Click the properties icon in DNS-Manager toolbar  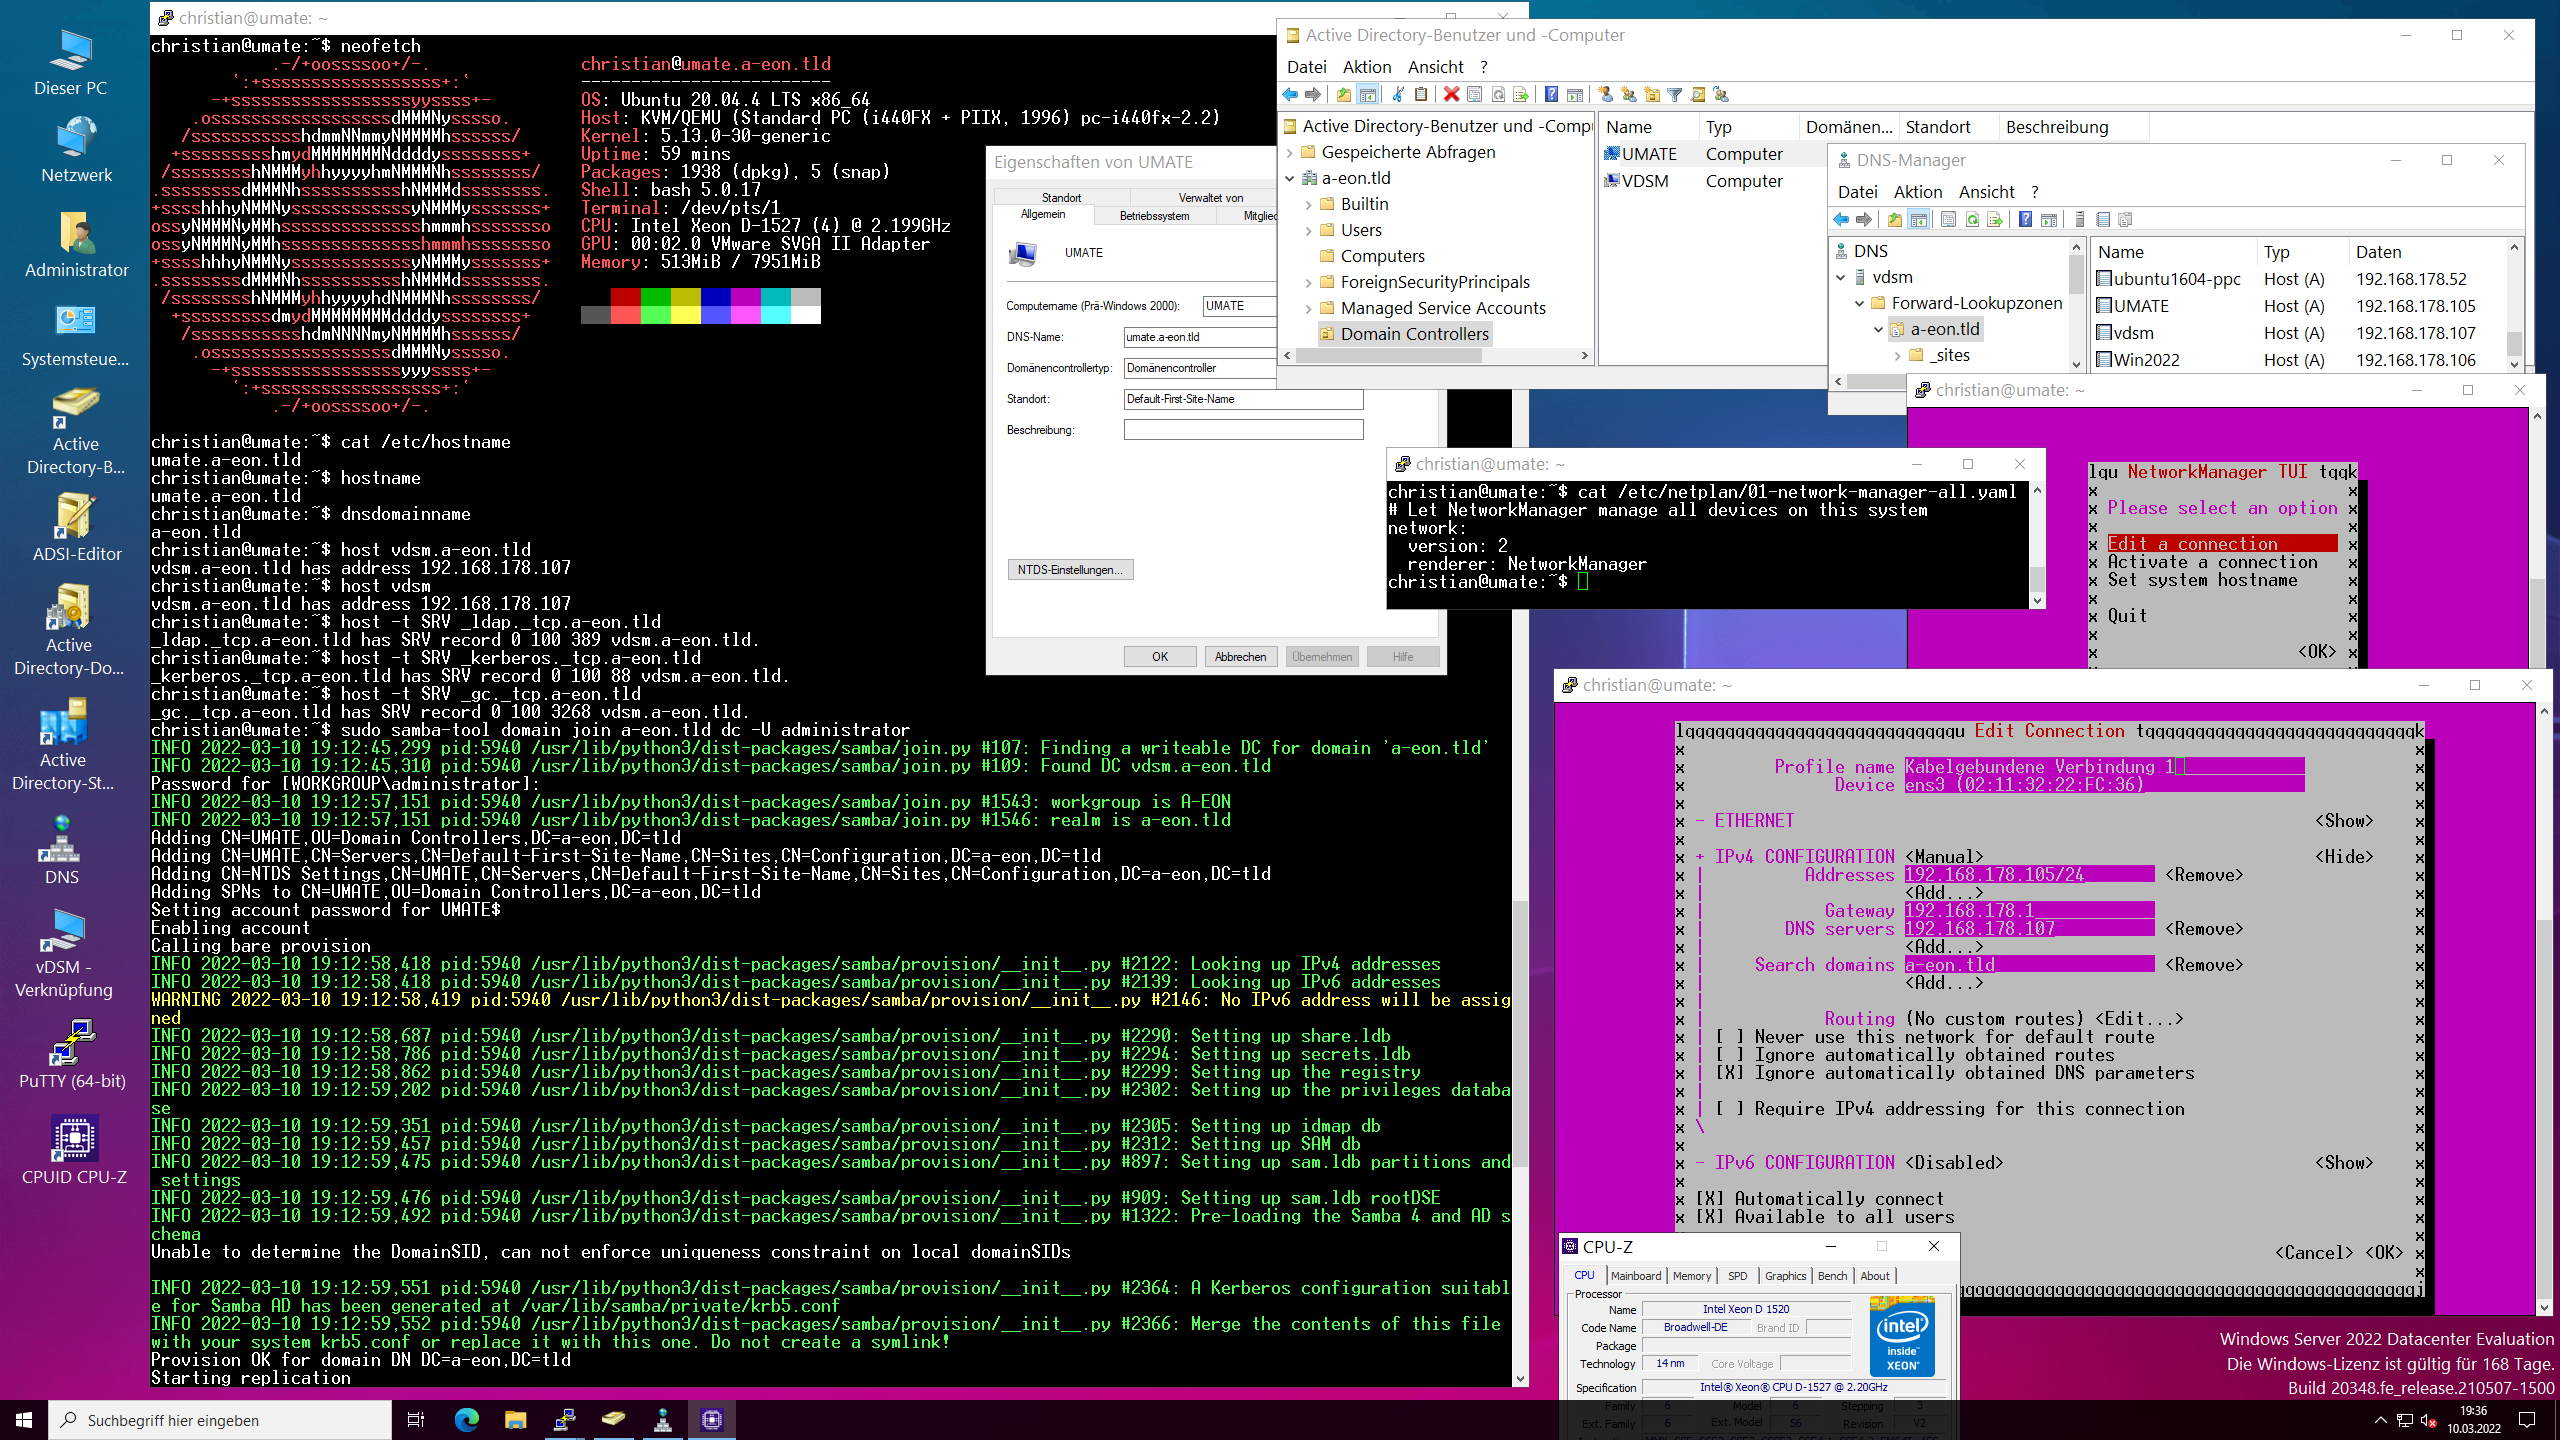click(1948, 219)
